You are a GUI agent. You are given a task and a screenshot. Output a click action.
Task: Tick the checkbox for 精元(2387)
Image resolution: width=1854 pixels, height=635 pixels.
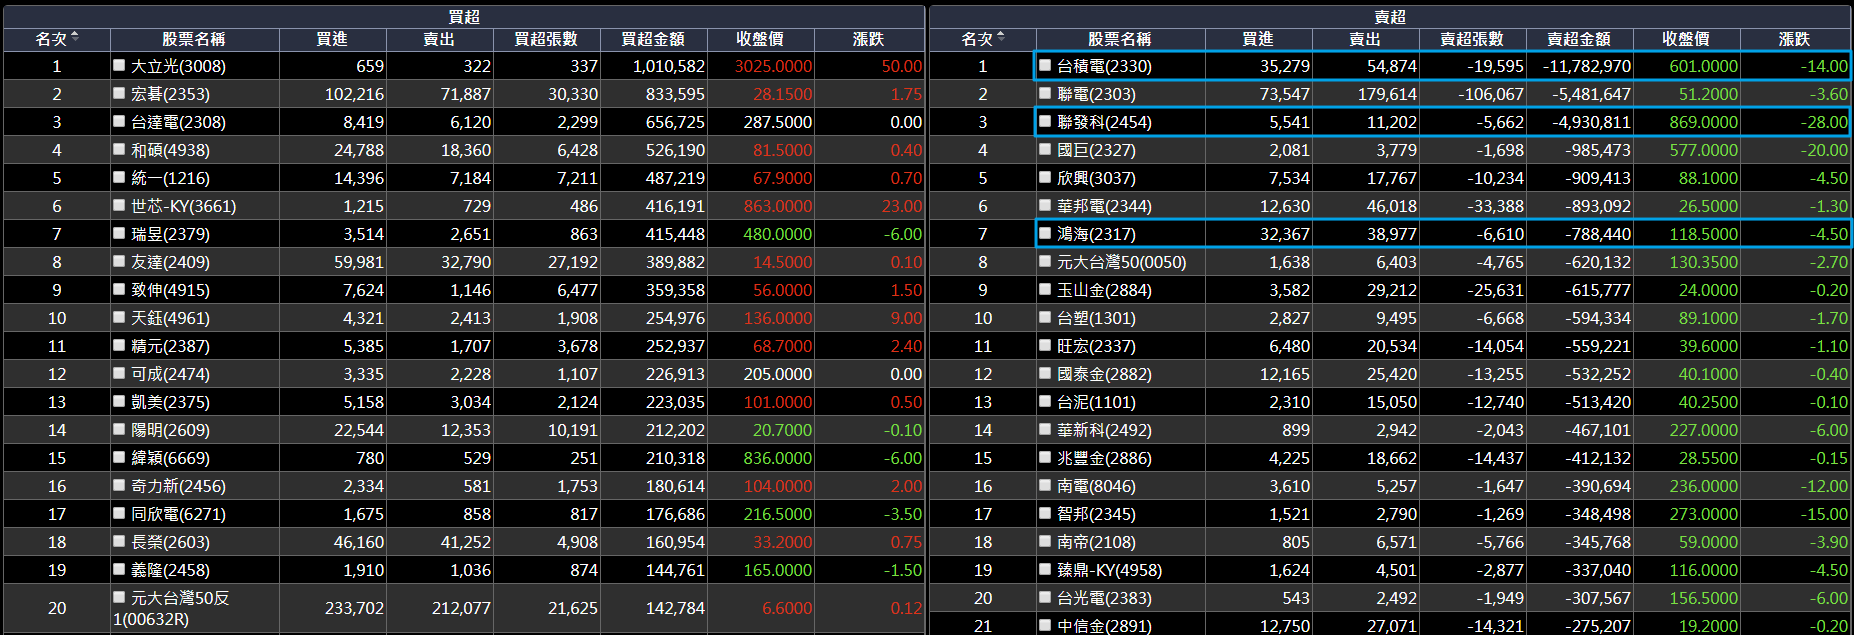[119, 345]
